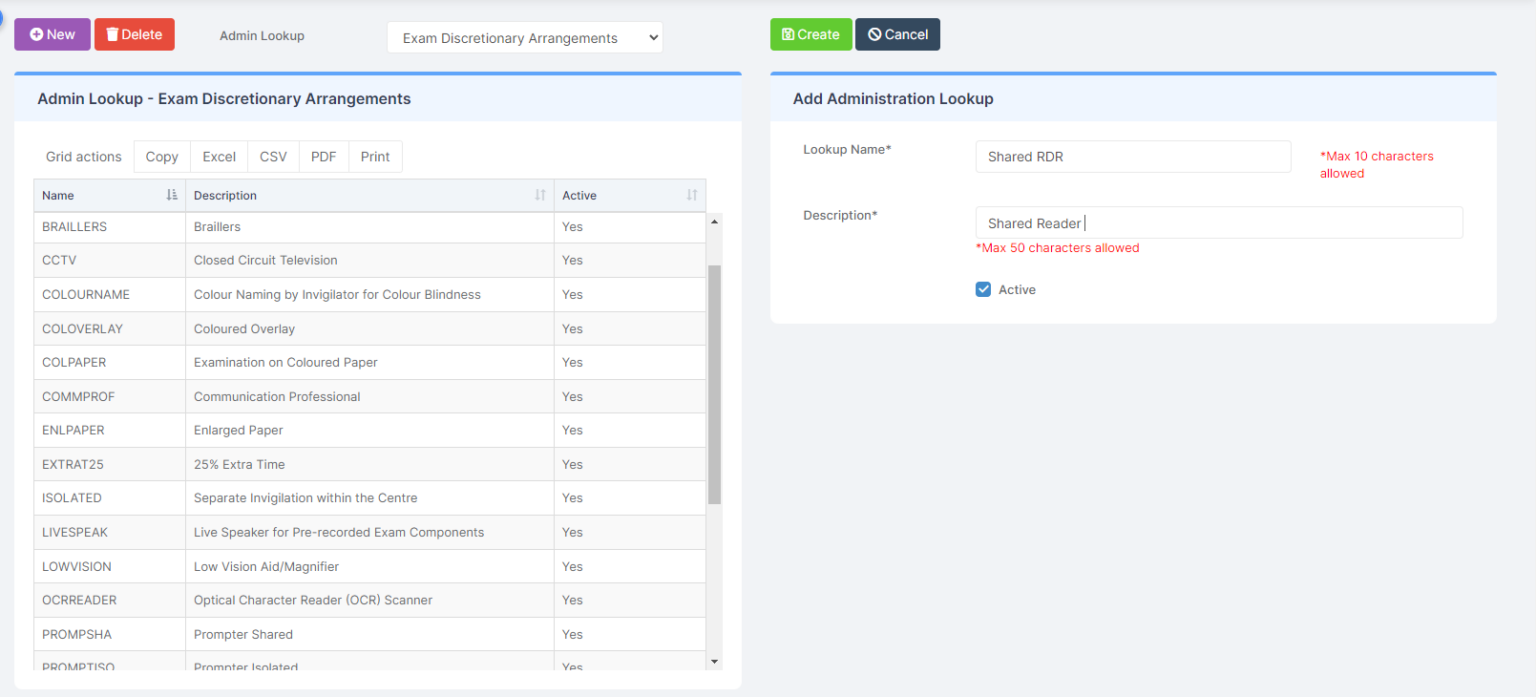Export the grid to Excel
Viewport: 1536px width, 697px height.
(218, 156)
